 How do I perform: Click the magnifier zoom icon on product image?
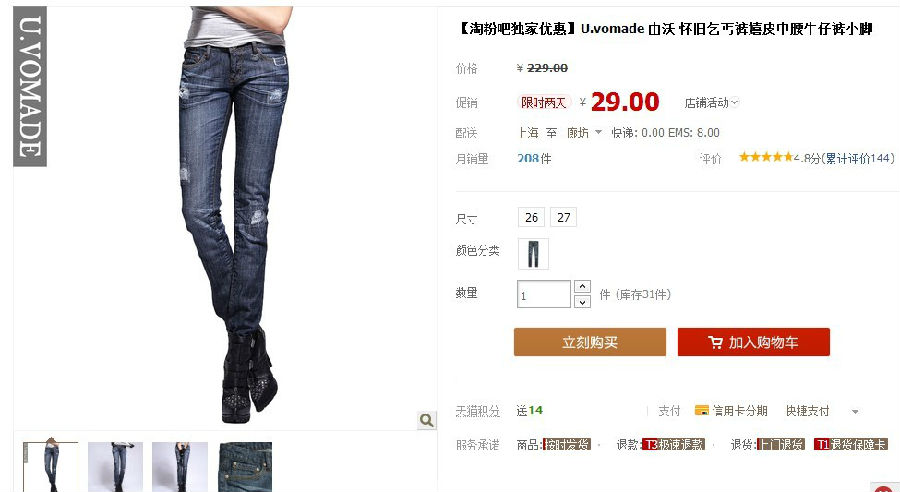click(x=426, y=420)
